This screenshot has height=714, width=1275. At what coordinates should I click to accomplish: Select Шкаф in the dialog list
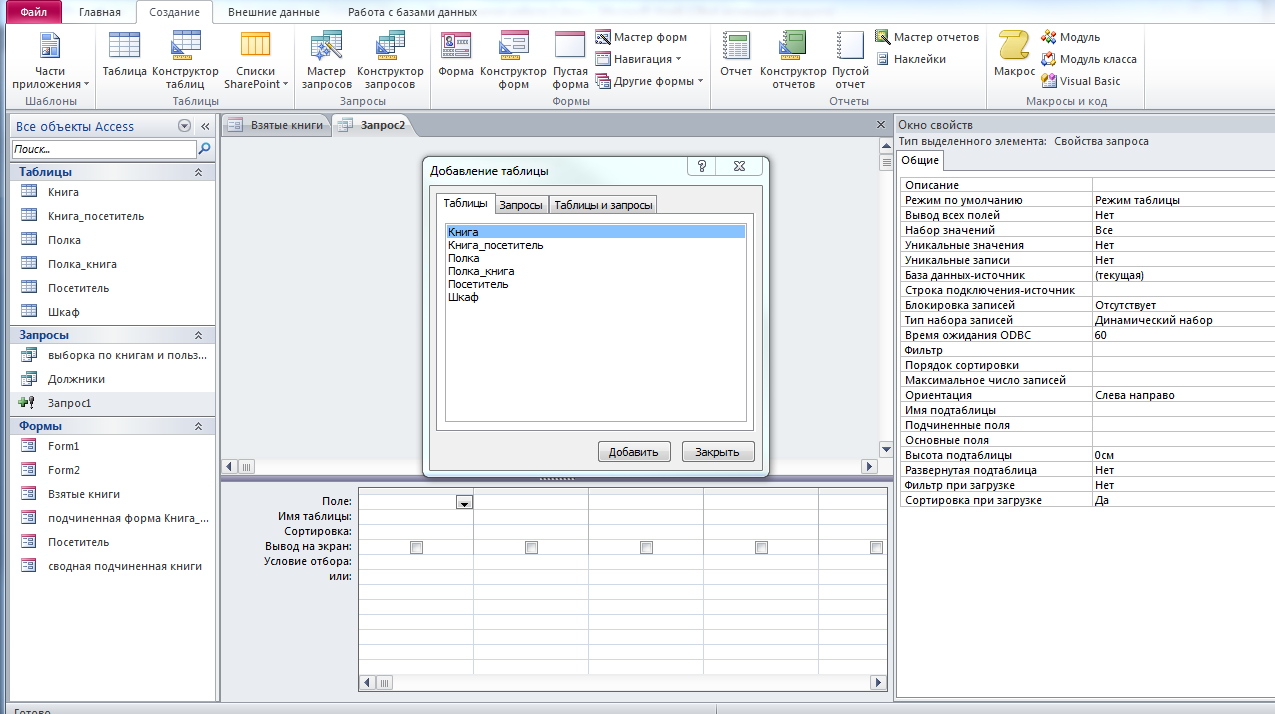[596, 297]
